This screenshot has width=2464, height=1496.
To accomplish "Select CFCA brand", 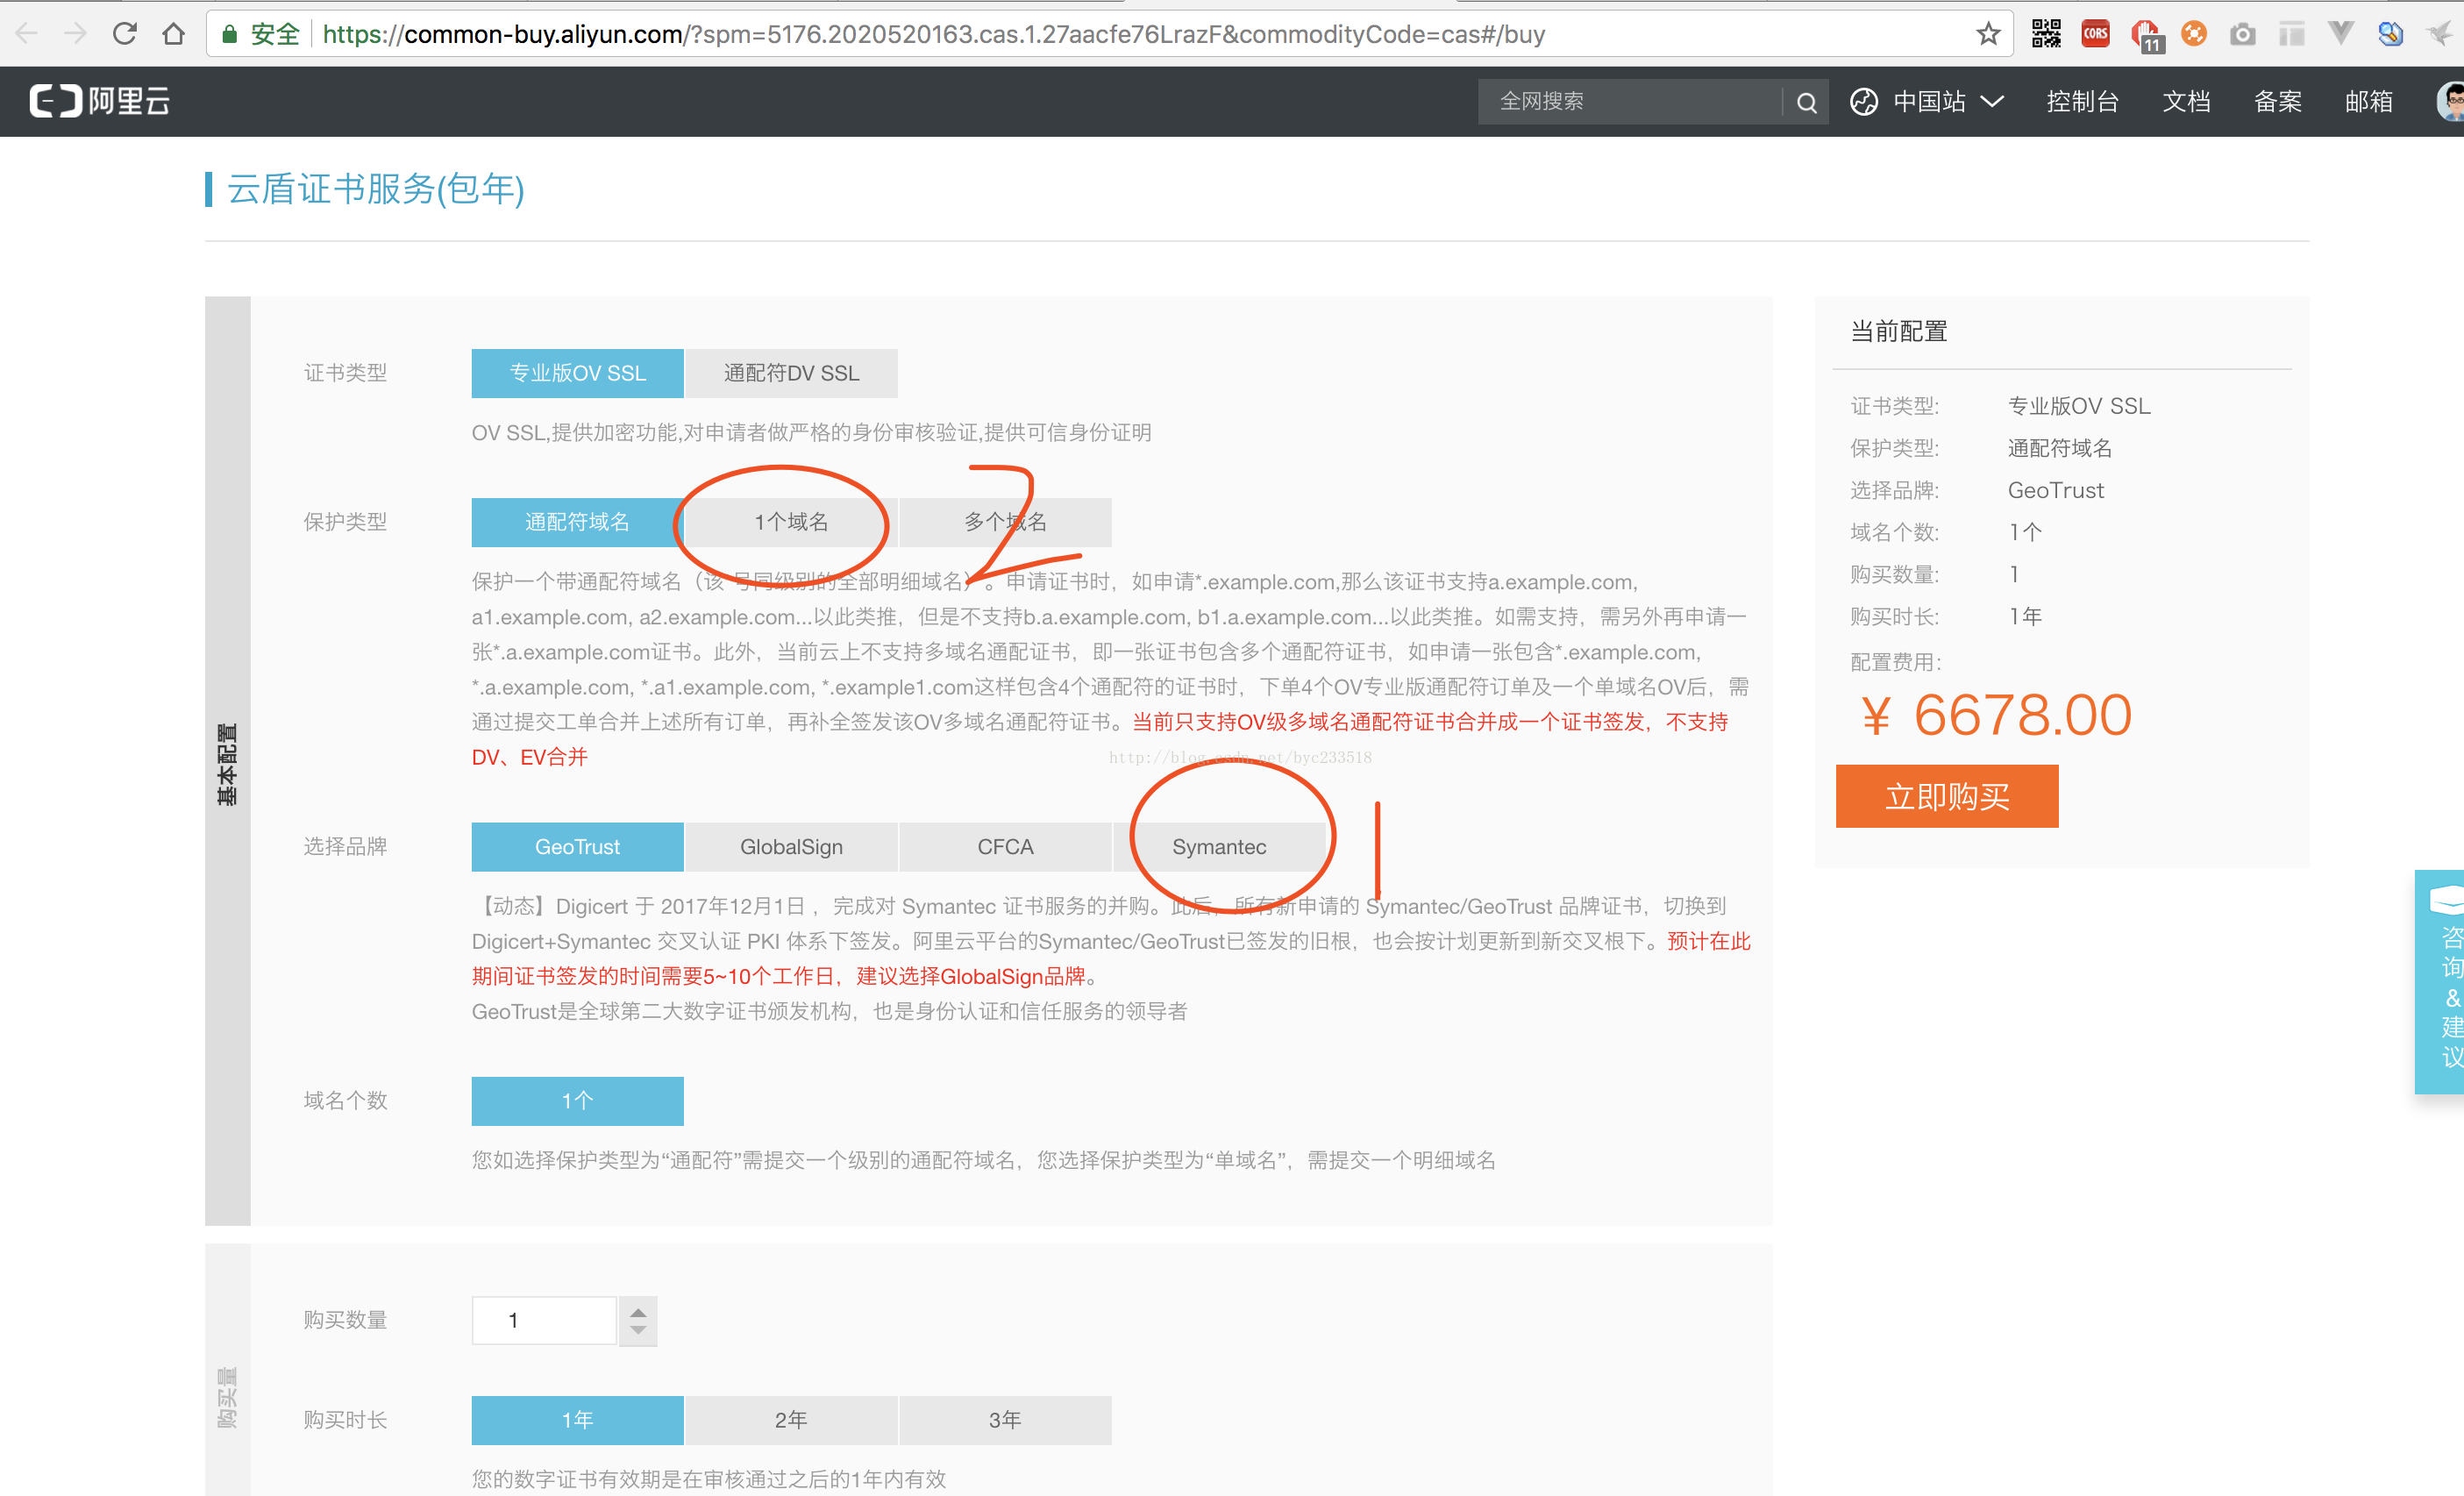I will (x=1005, y=847).
